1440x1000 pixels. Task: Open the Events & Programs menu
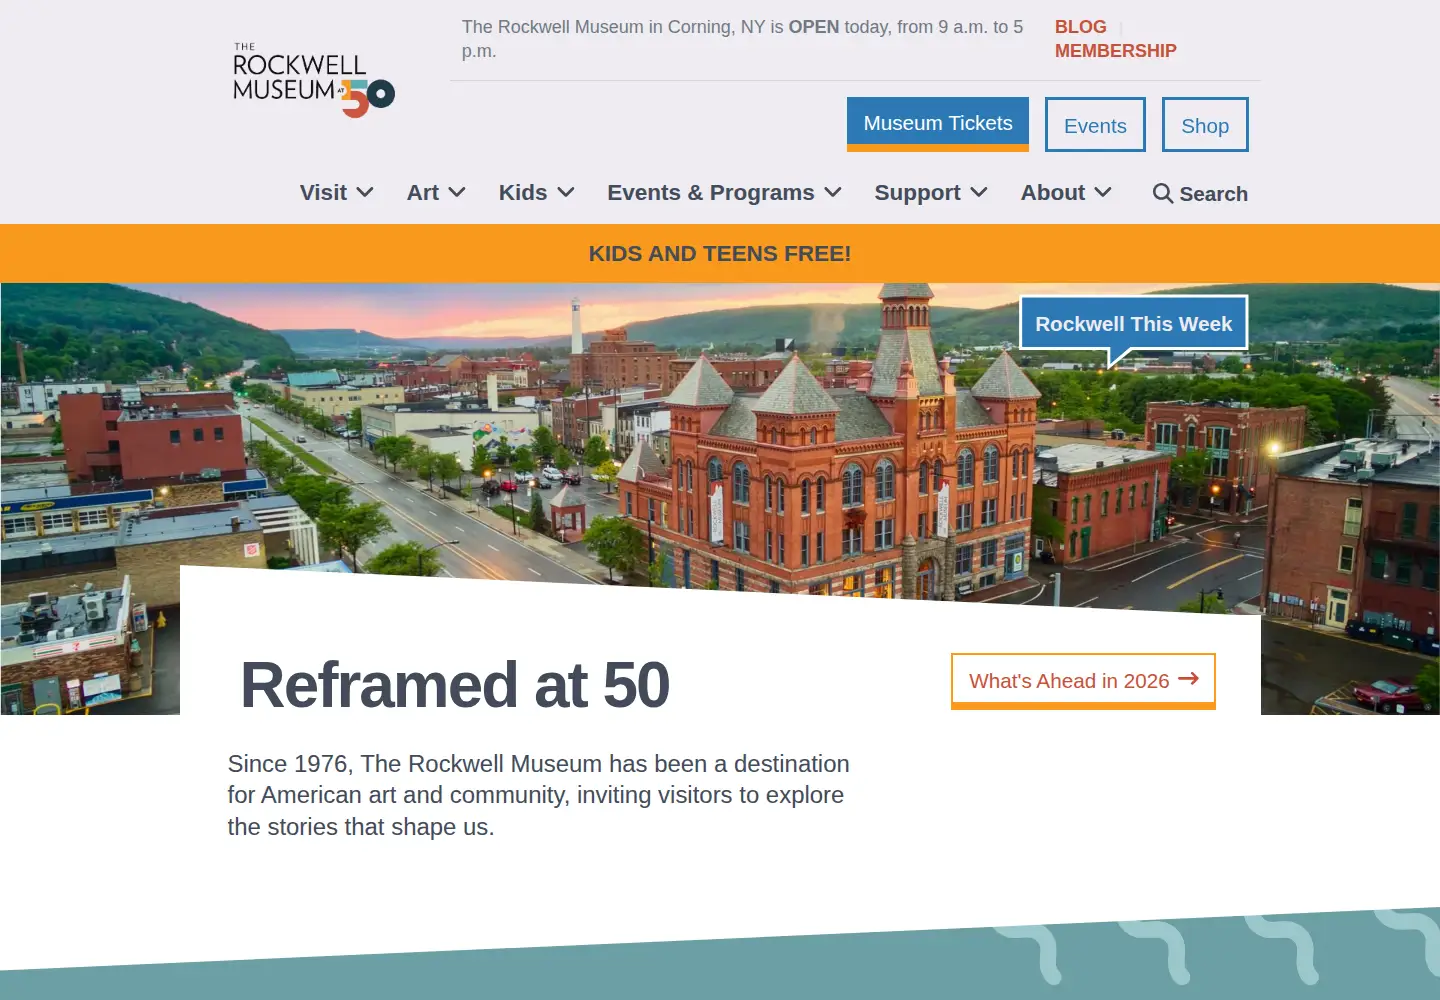coord(711,193)
